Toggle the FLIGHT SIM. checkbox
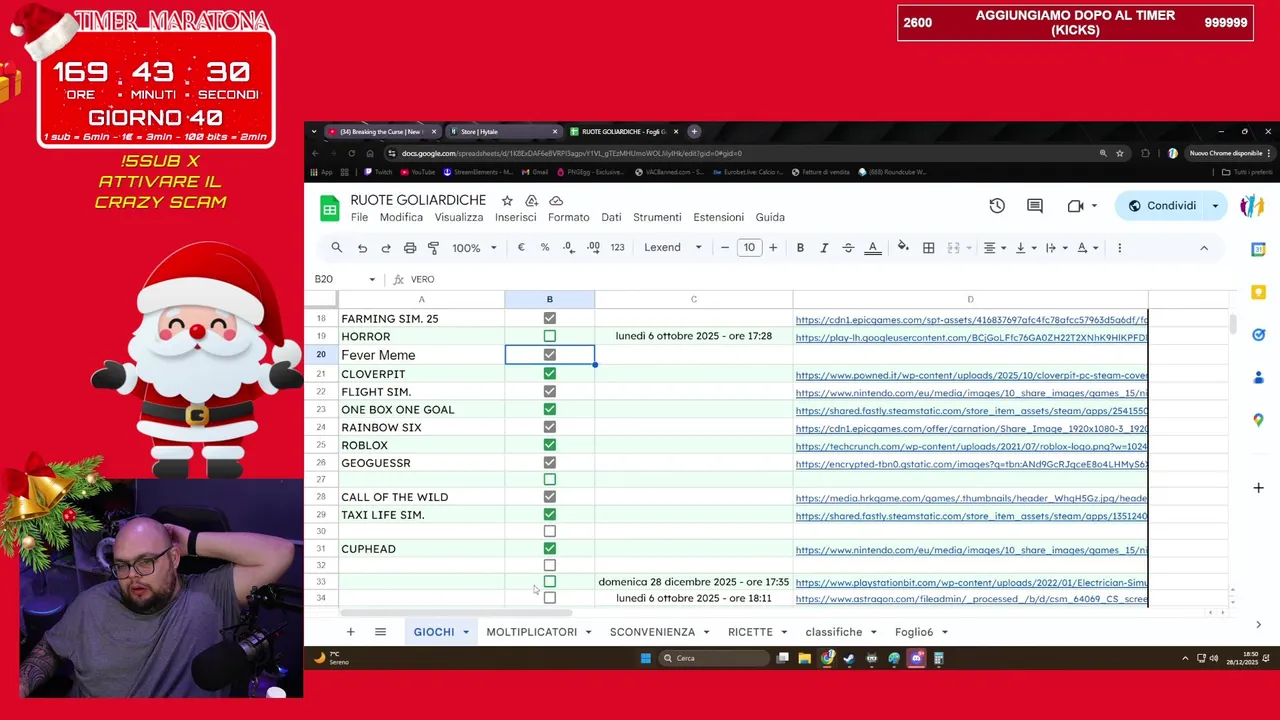This screenshot has height=720, width=1280. click(x=549, y=392)
